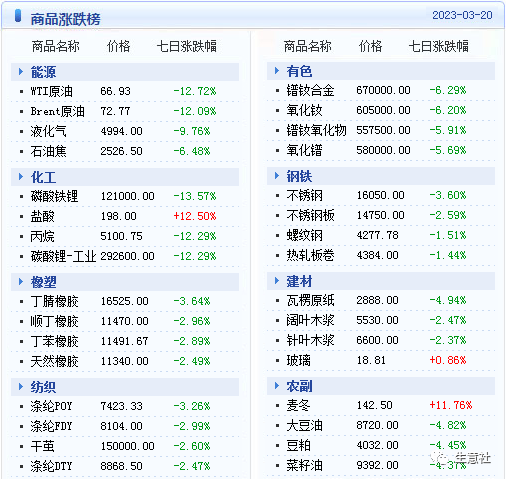Select 螺纹钢 commodity name
Viewport: 506px width, 479px height.
304,235
